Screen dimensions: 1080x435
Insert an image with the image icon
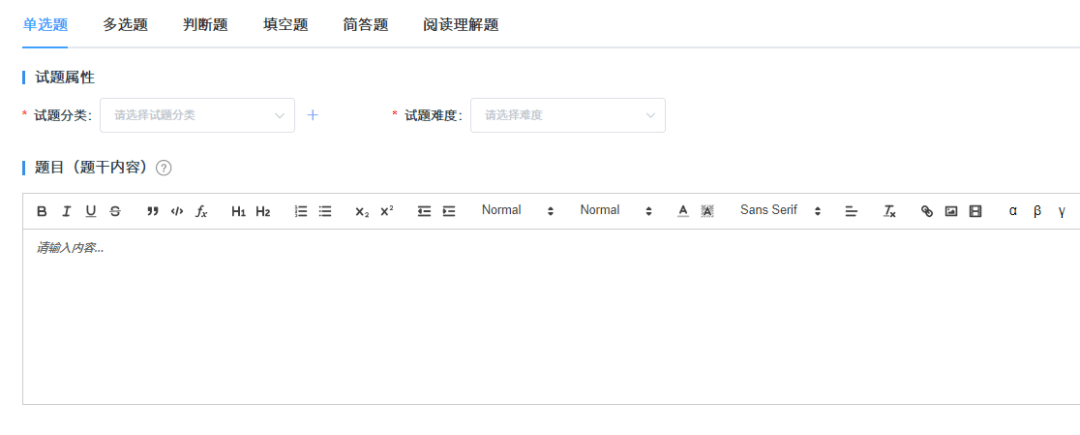pyautogui.click(x=951, y=211)
